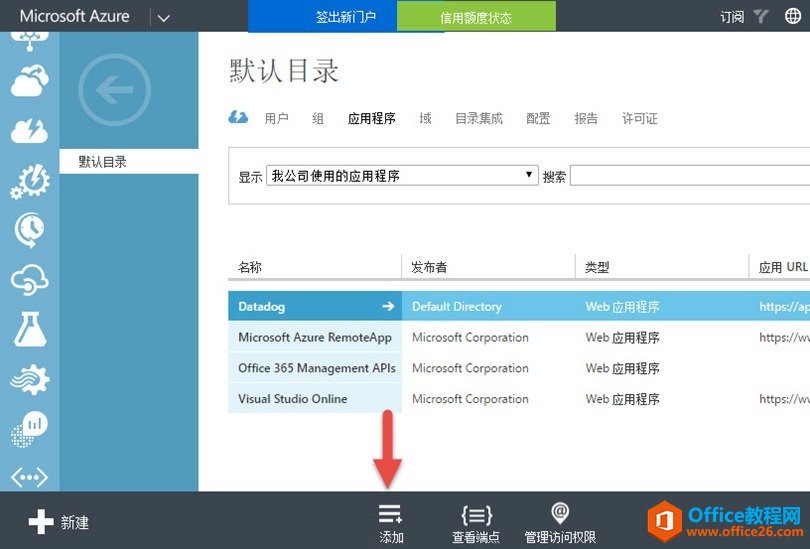Click the arrow next to Datadog
Viewport: 810px width, 549px height.
click(388, 306)
